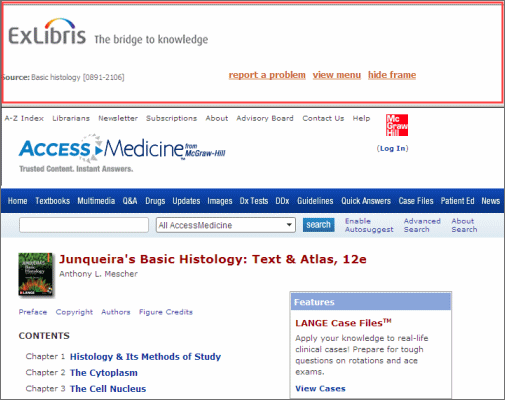Image resolution: width=505 pixels, height=400 pixels.
Task: Open the Librarians link
Action: click(x=71, y=118)
